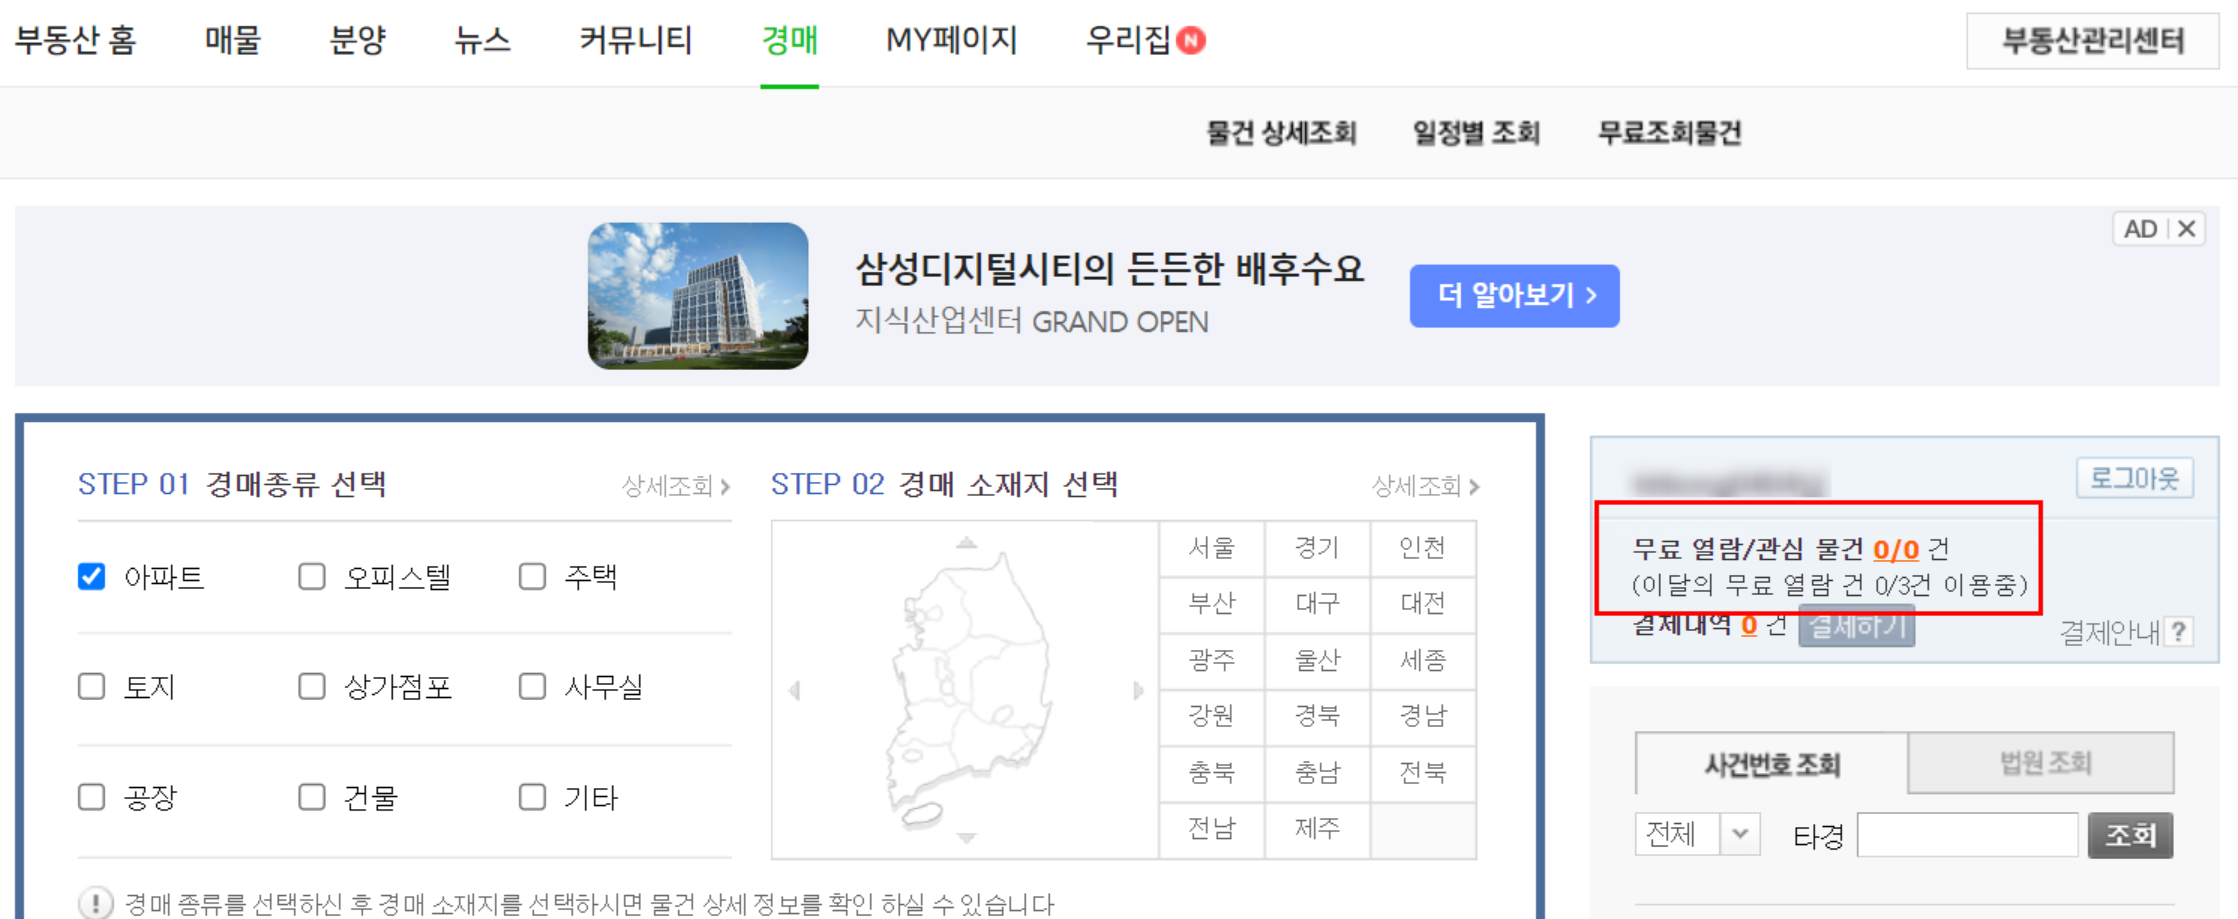
Task: Open the ad building thumbnail image
Action: tap(698, 296)
